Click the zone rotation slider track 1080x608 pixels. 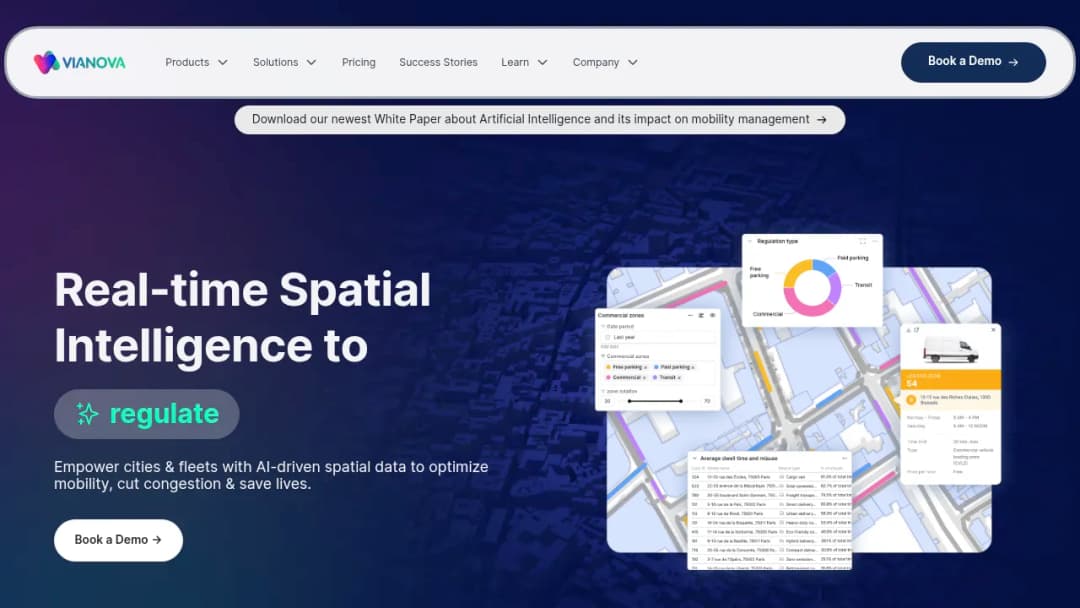tap(655, 401)
